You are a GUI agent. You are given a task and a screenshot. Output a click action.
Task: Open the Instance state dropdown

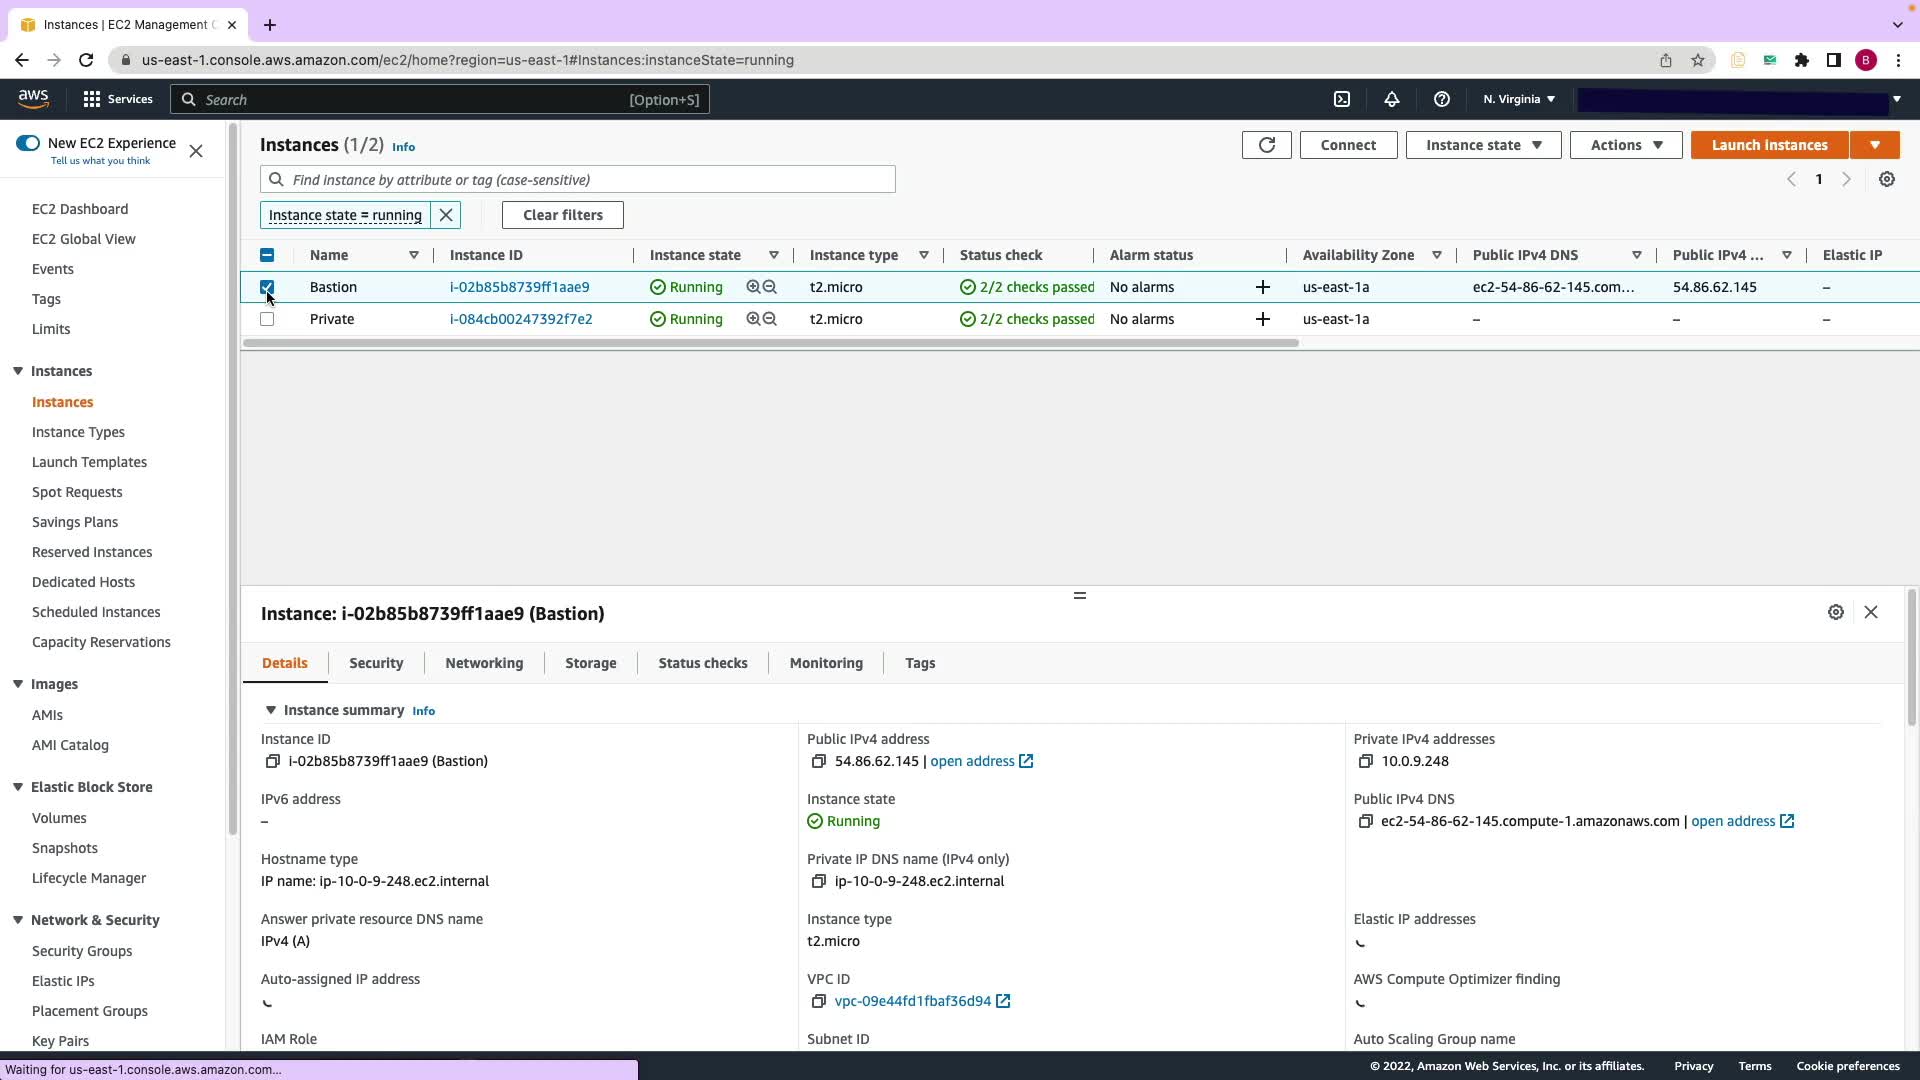coord(1482,145)
